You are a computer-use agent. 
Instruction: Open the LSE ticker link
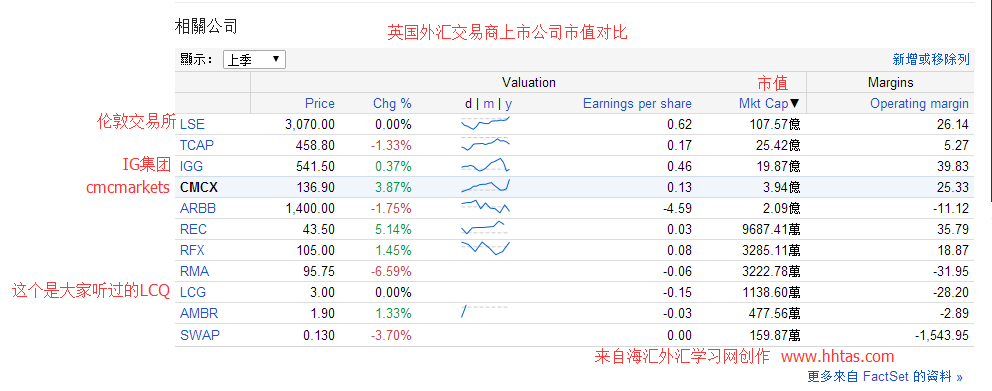point(192,124)
